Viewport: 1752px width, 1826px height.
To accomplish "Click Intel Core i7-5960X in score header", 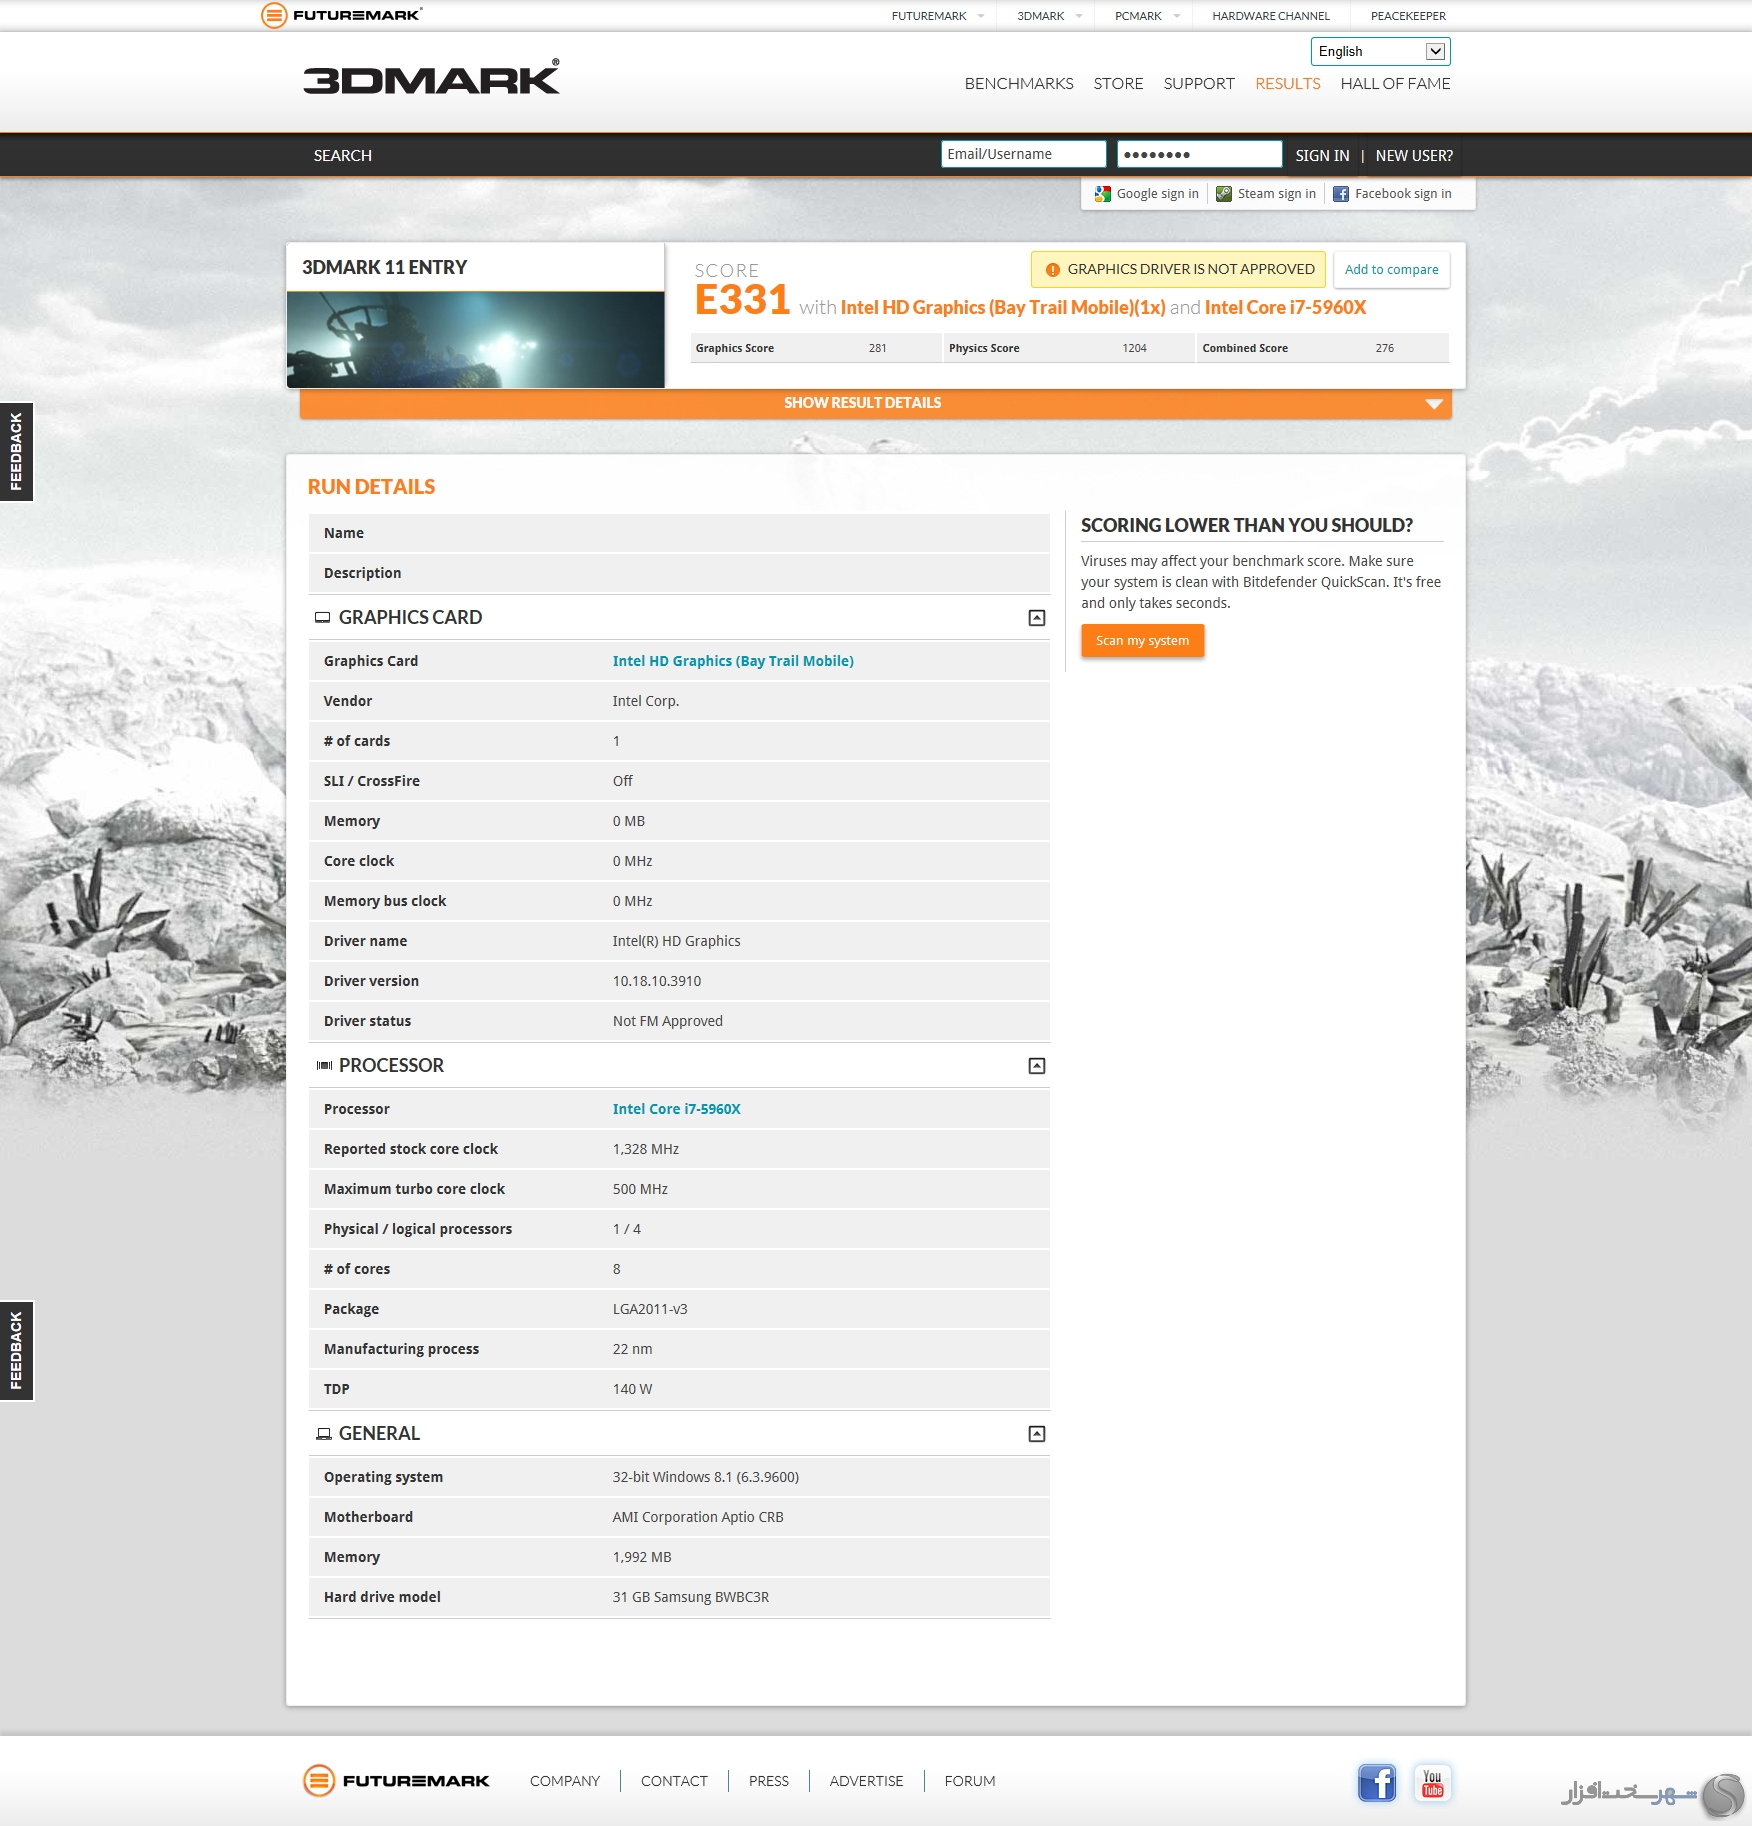I will point(1285,308).
